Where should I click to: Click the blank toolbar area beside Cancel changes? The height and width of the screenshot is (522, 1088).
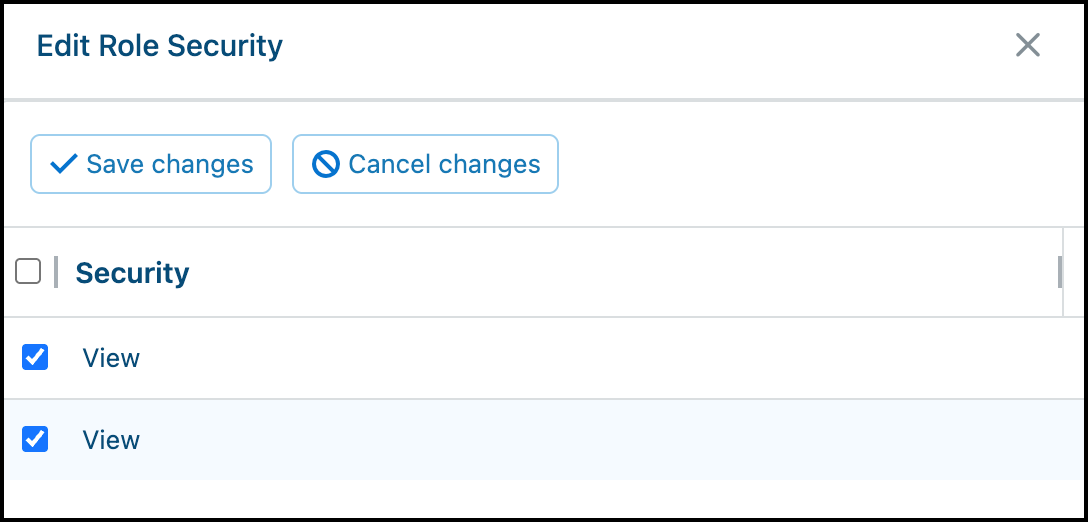[x=819, y=164]
